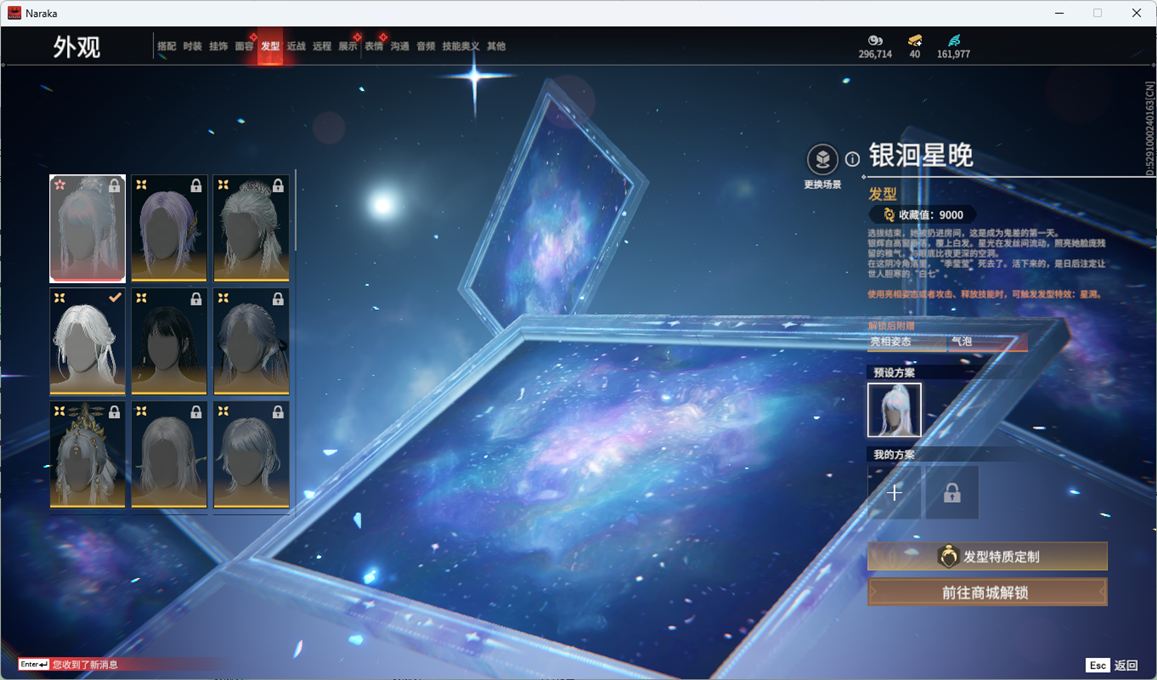Switch to the 时装 tab

pos(192,46)
